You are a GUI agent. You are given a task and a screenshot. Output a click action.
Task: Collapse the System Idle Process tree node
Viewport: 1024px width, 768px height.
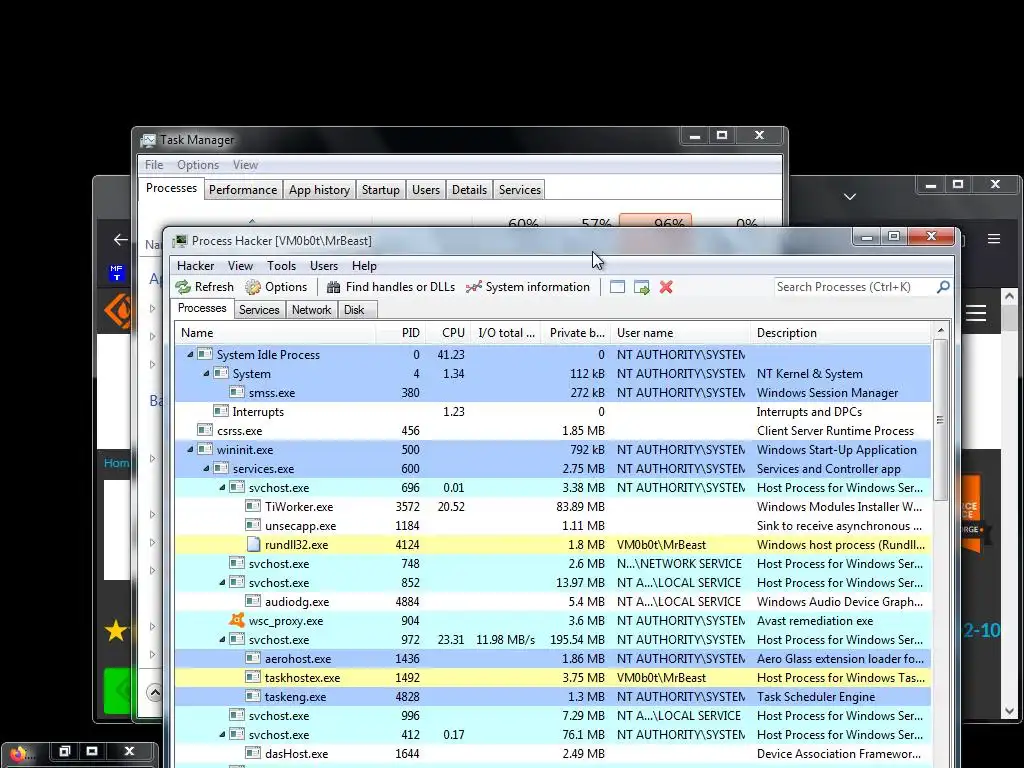190,355
